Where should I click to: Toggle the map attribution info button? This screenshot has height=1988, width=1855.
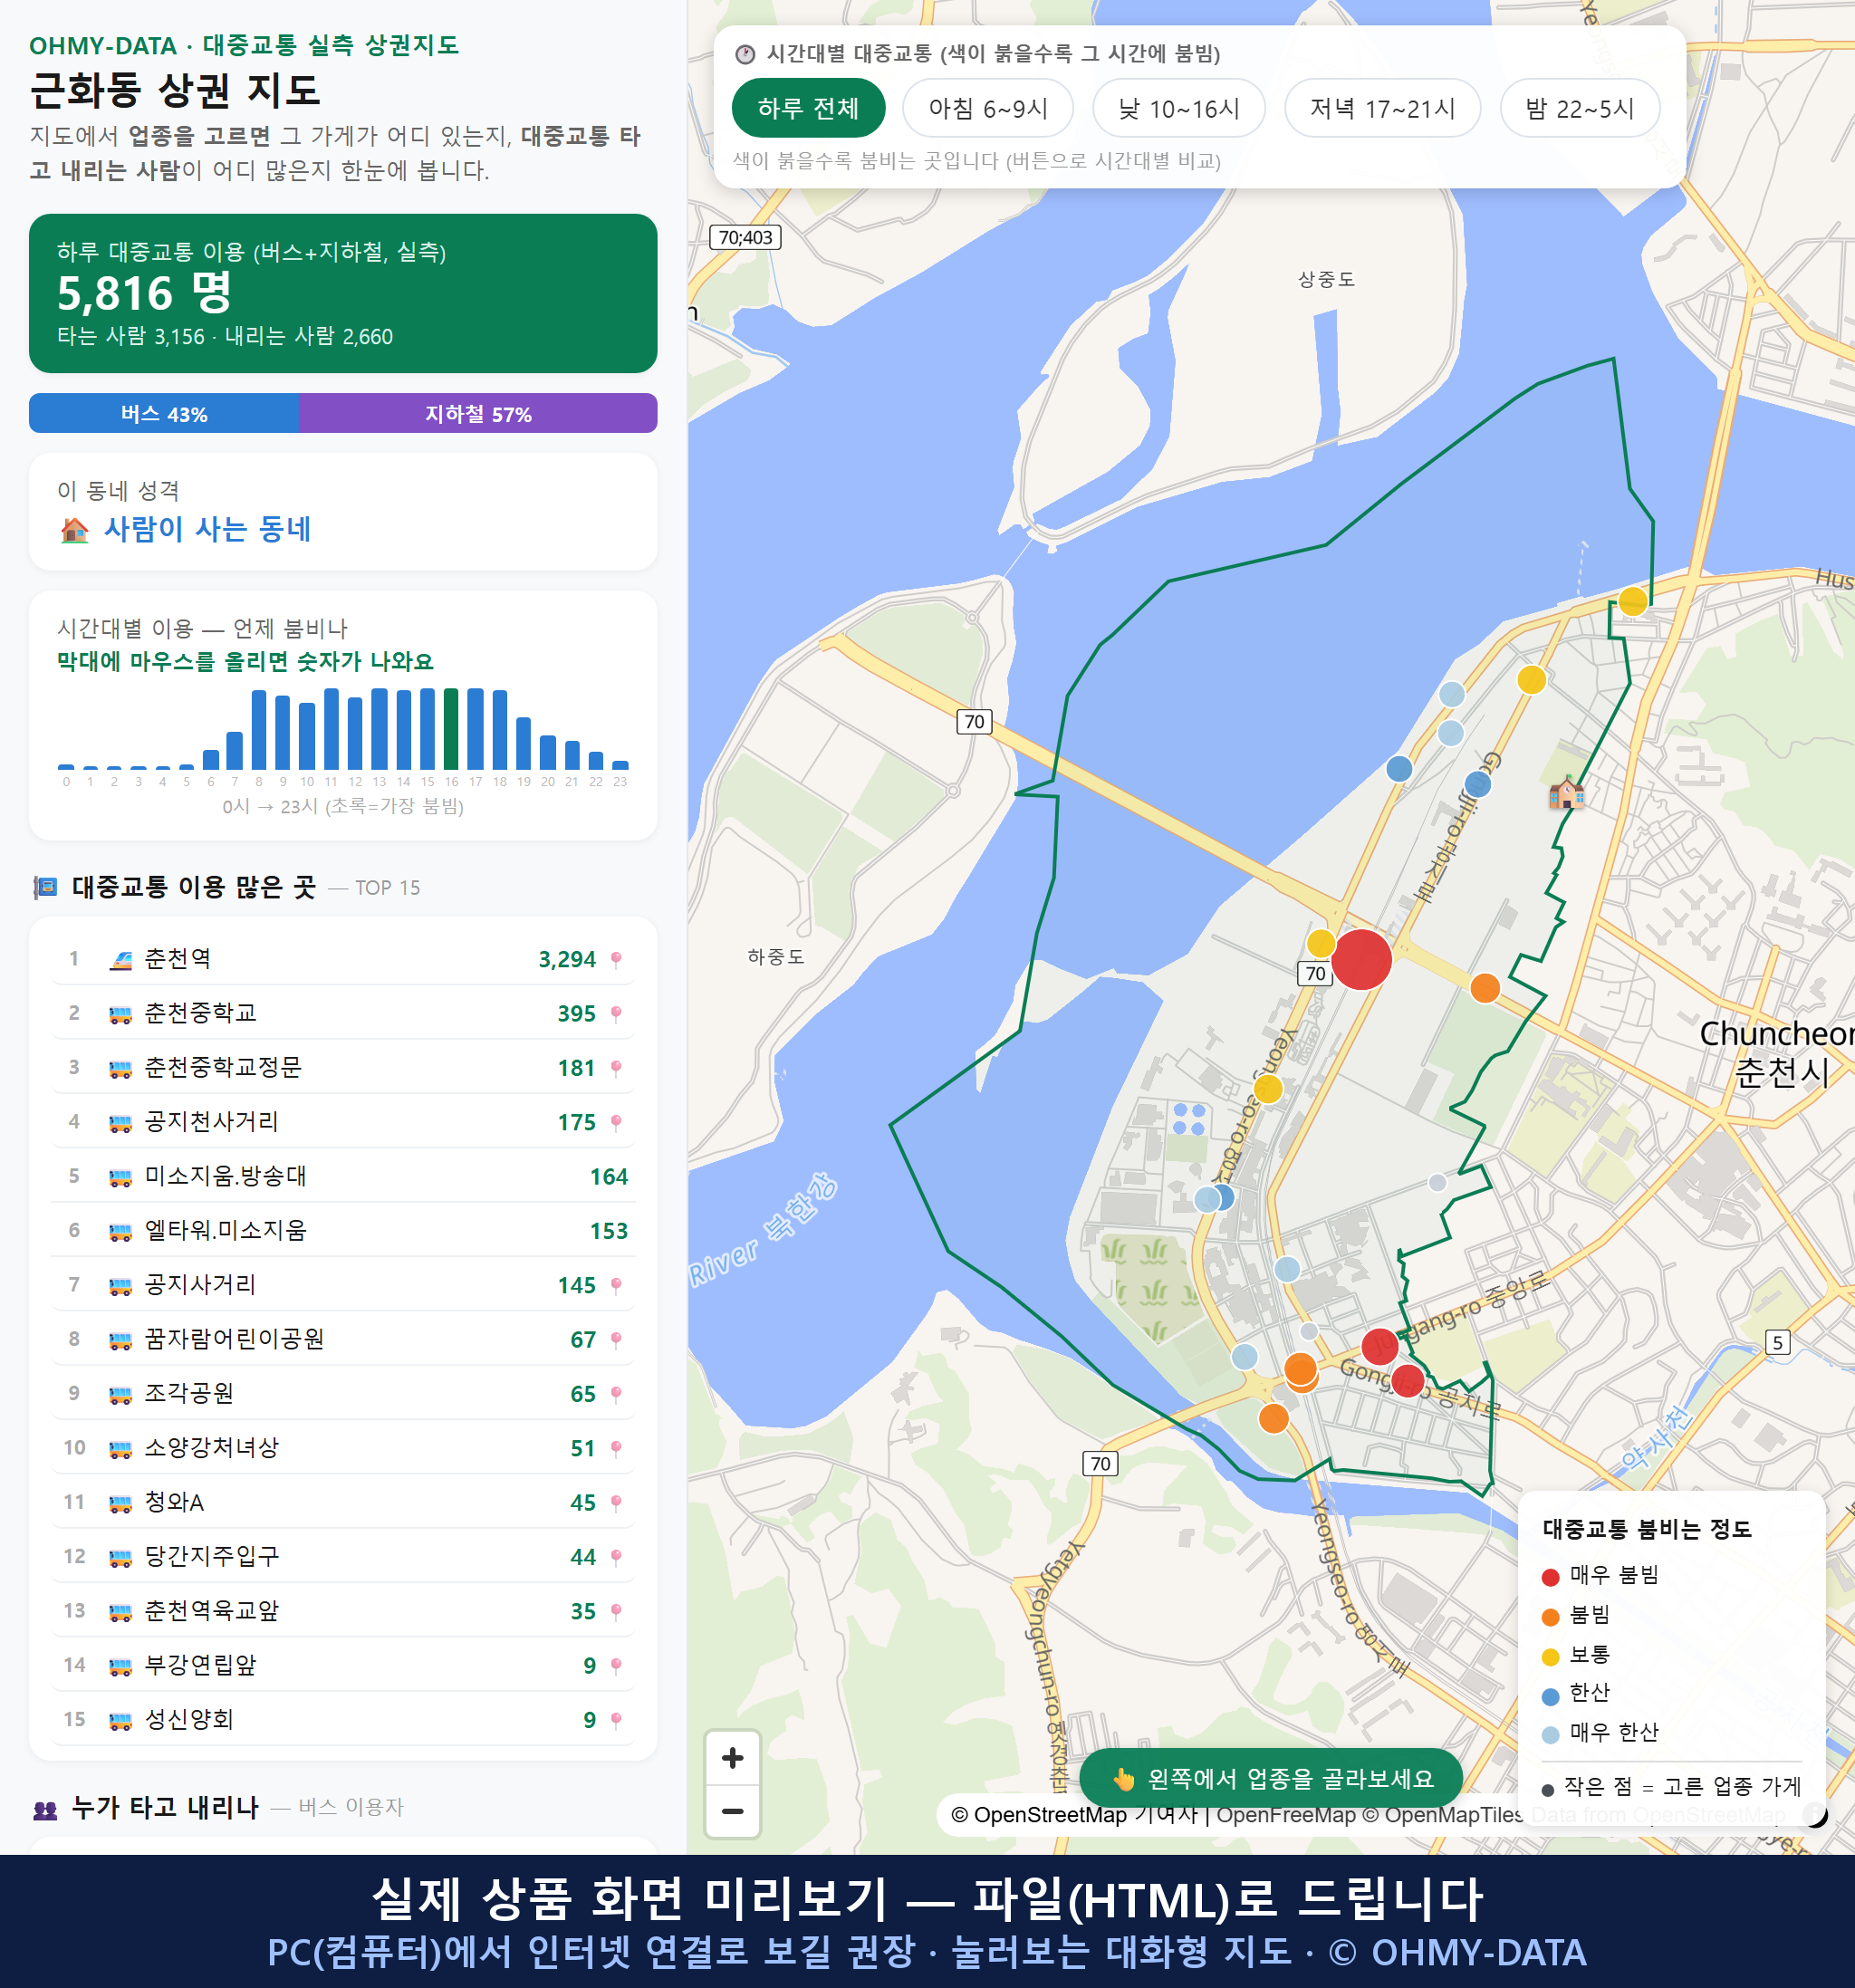[1815, 1814]
